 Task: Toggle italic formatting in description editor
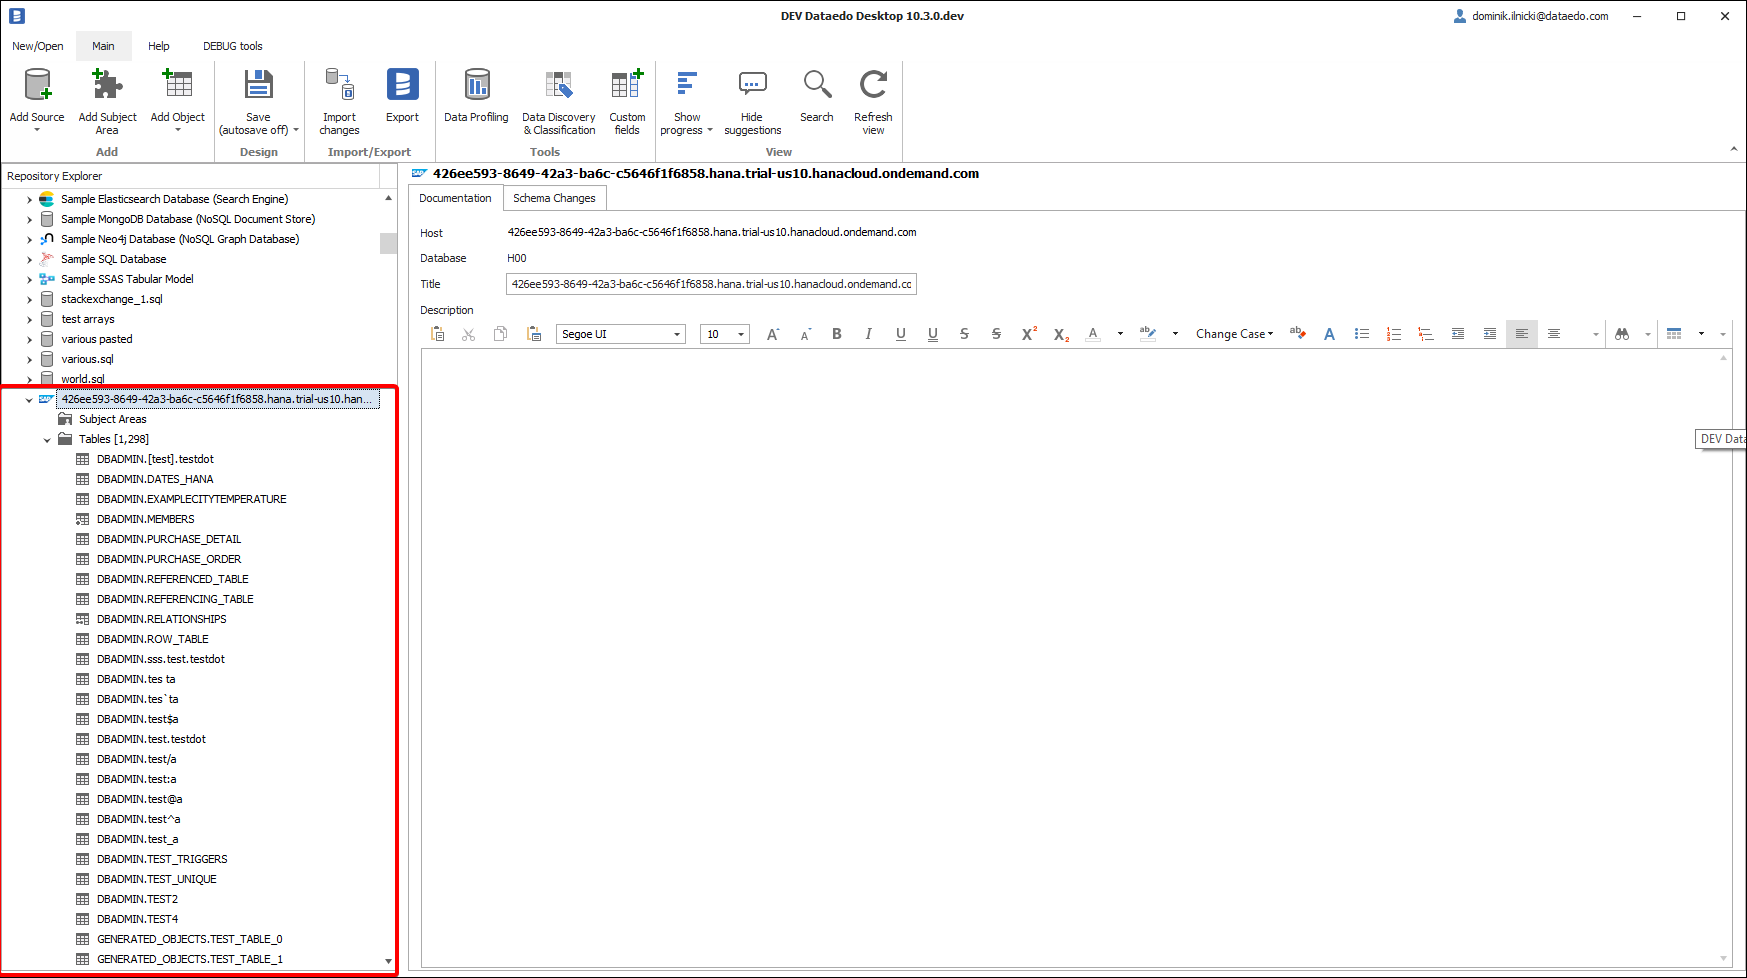tap(868, 334)
